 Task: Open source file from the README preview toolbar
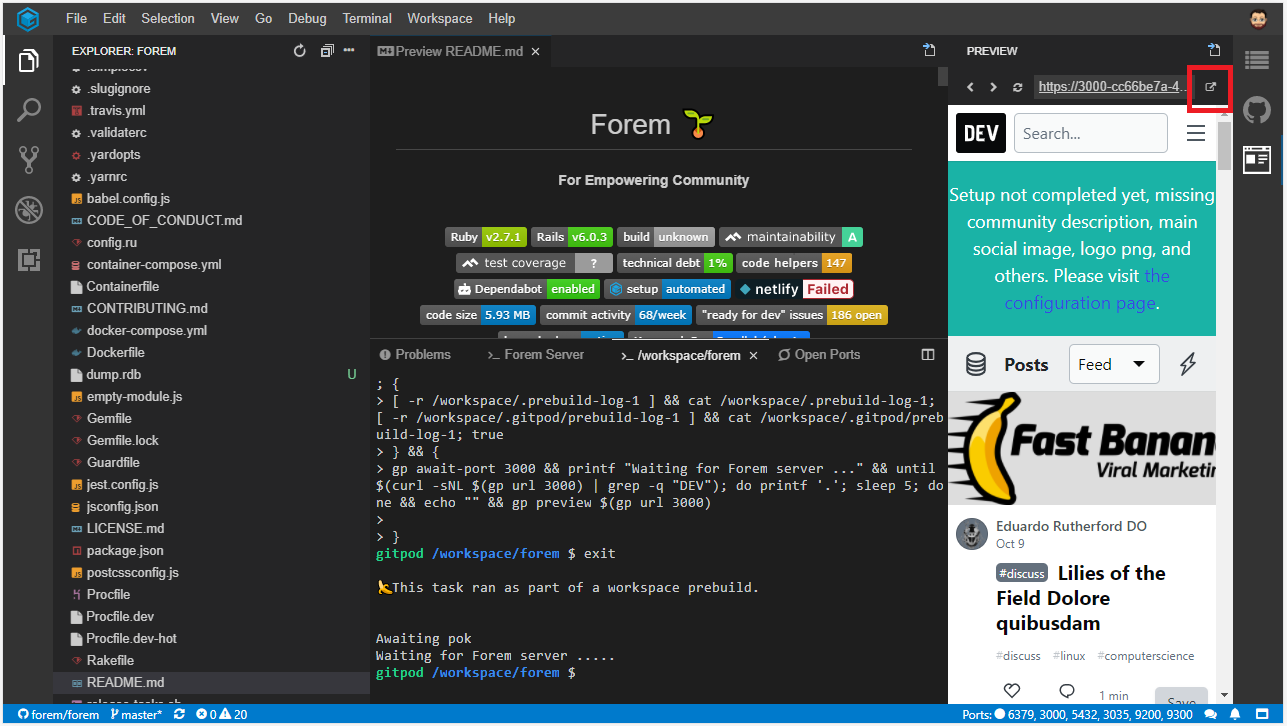coord(929,50)
